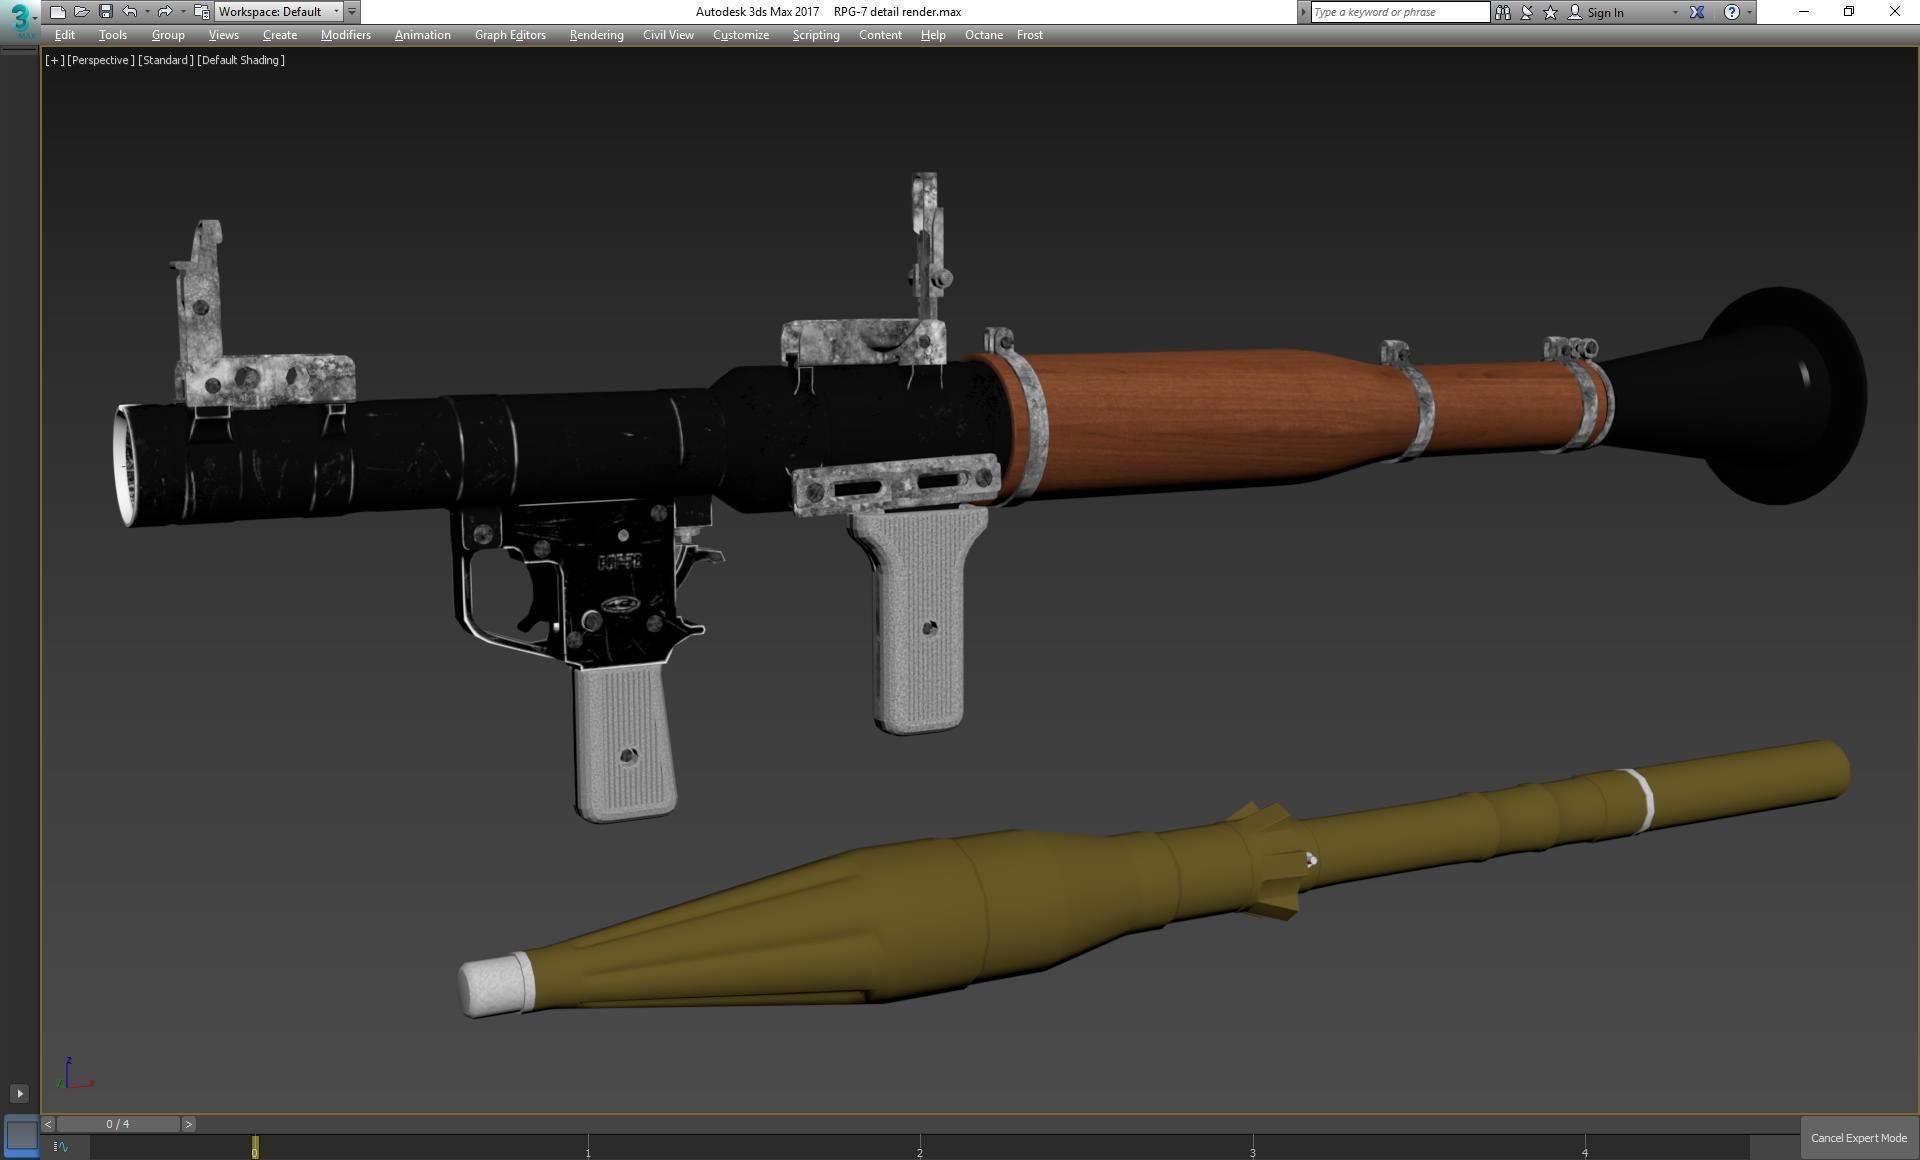Screen dimensions: 1920x1160
Task: Click the [Perspective] viewport label
Action: coord(100,60)
